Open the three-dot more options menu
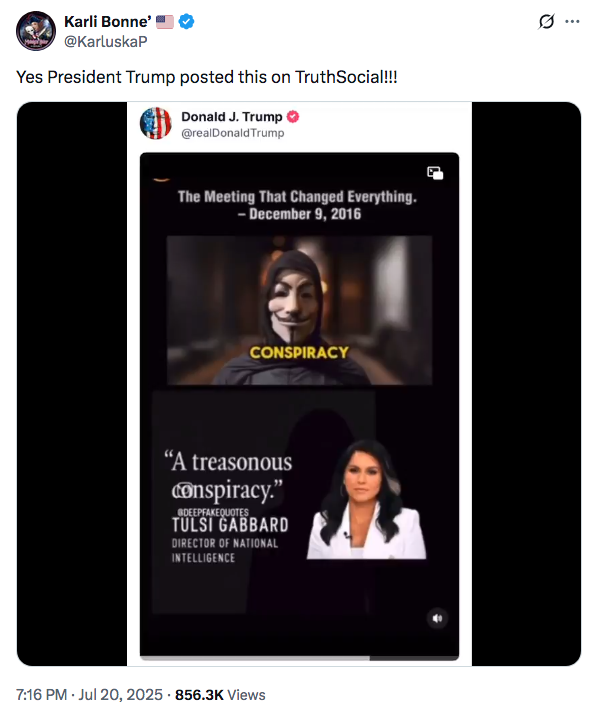The image size is (598, 719). tap(572, 22)
